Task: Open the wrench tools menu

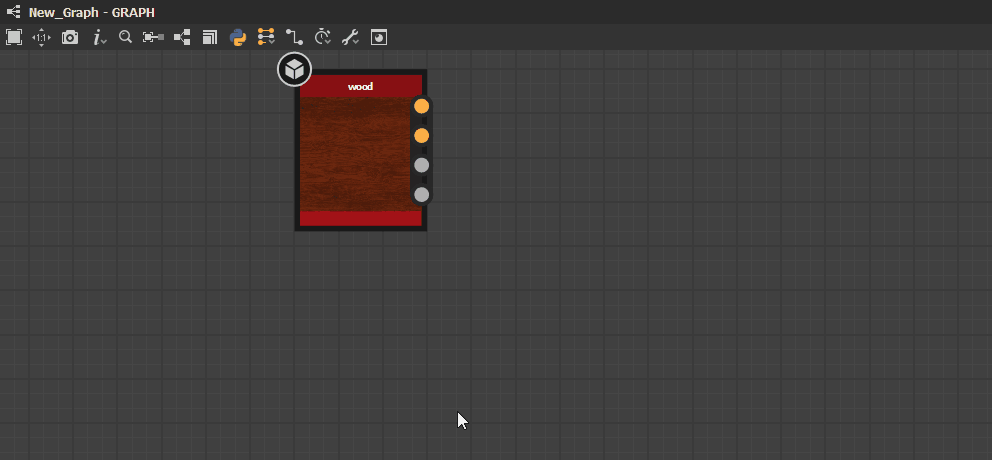Action: click(x=350, y=37)
